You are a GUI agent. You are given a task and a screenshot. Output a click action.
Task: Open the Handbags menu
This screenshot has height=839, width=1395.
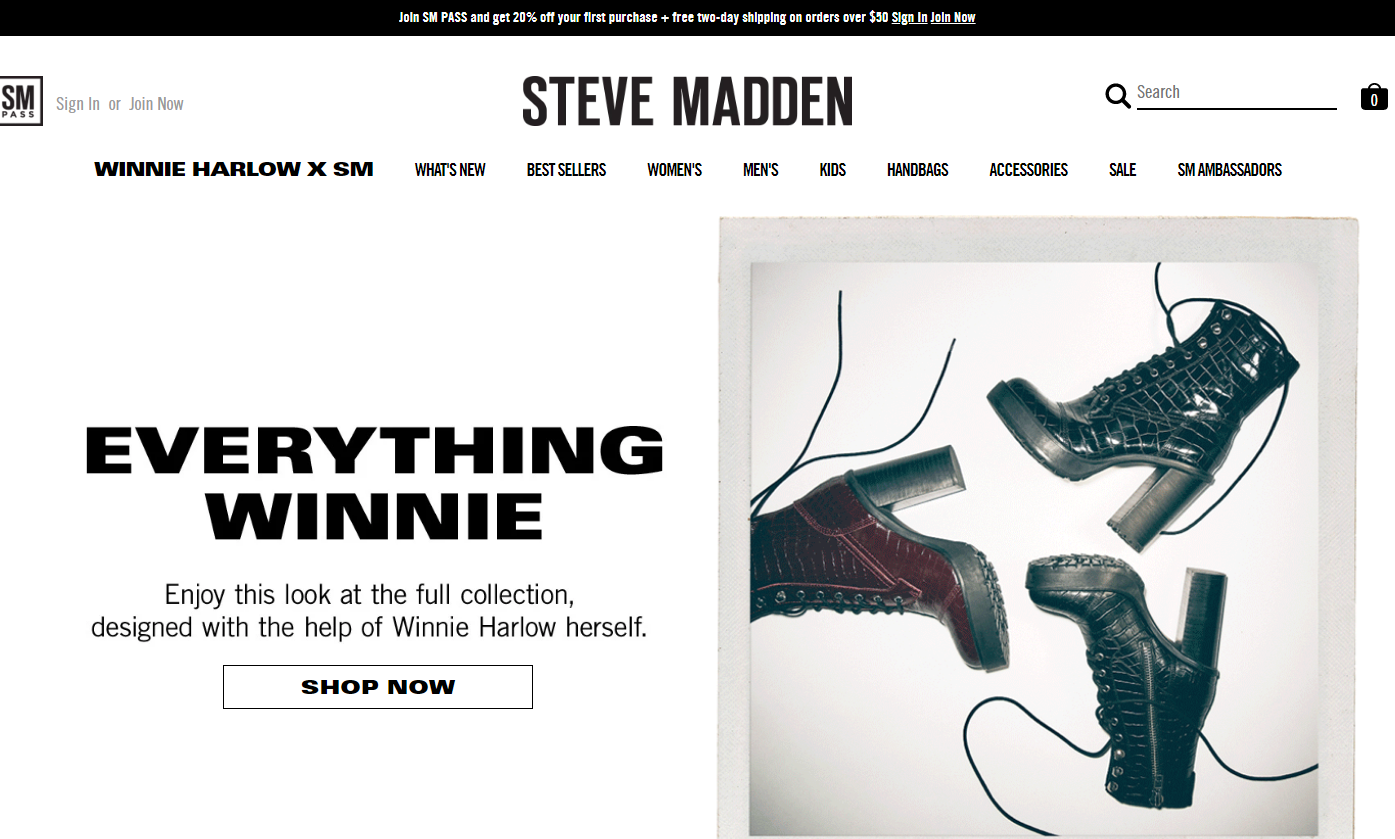917,170
